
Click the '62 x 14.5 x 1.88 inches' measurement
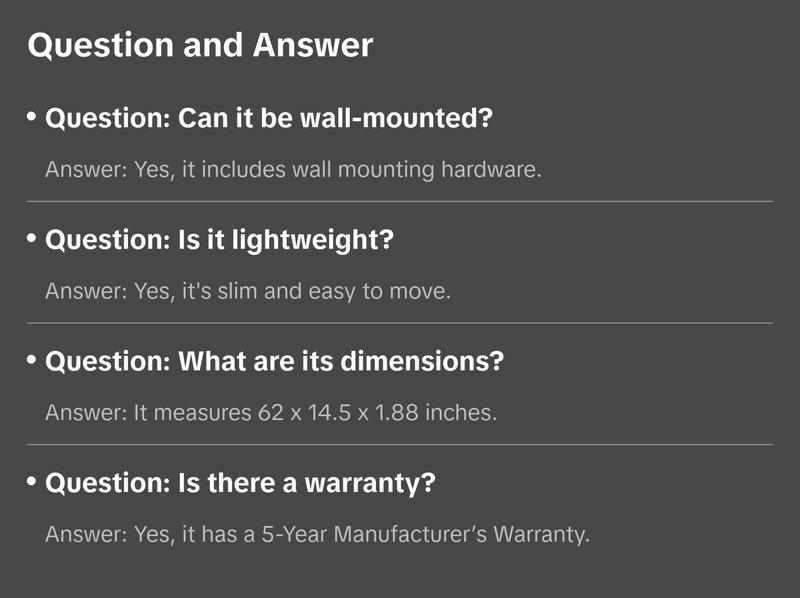(376, 412)
